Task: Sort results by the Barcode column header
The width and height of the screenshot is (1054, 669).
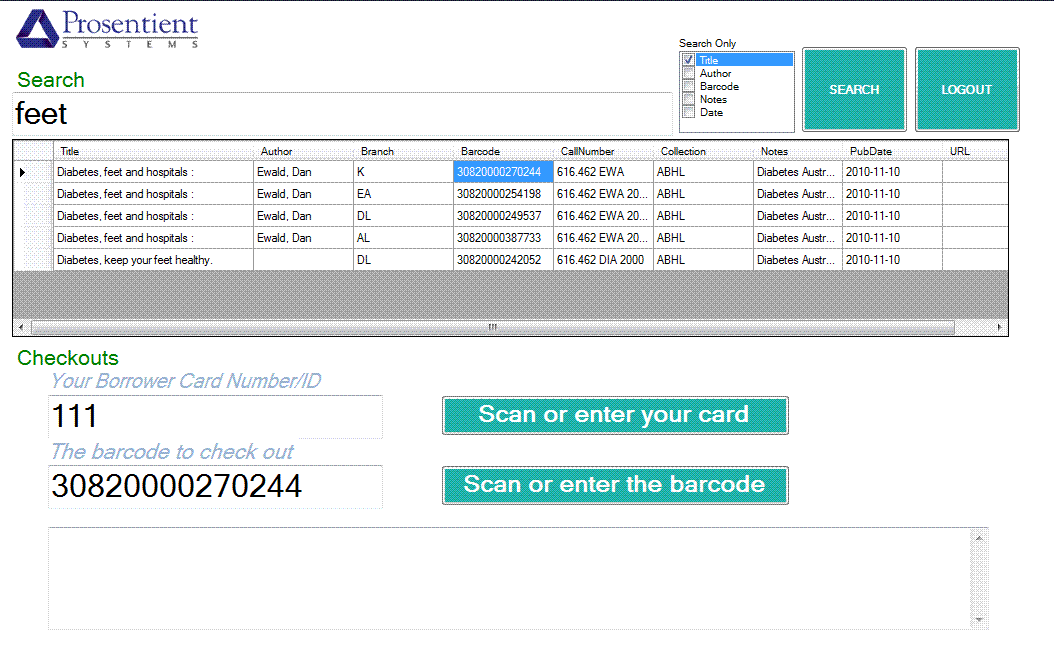Action: pos(503,151)
